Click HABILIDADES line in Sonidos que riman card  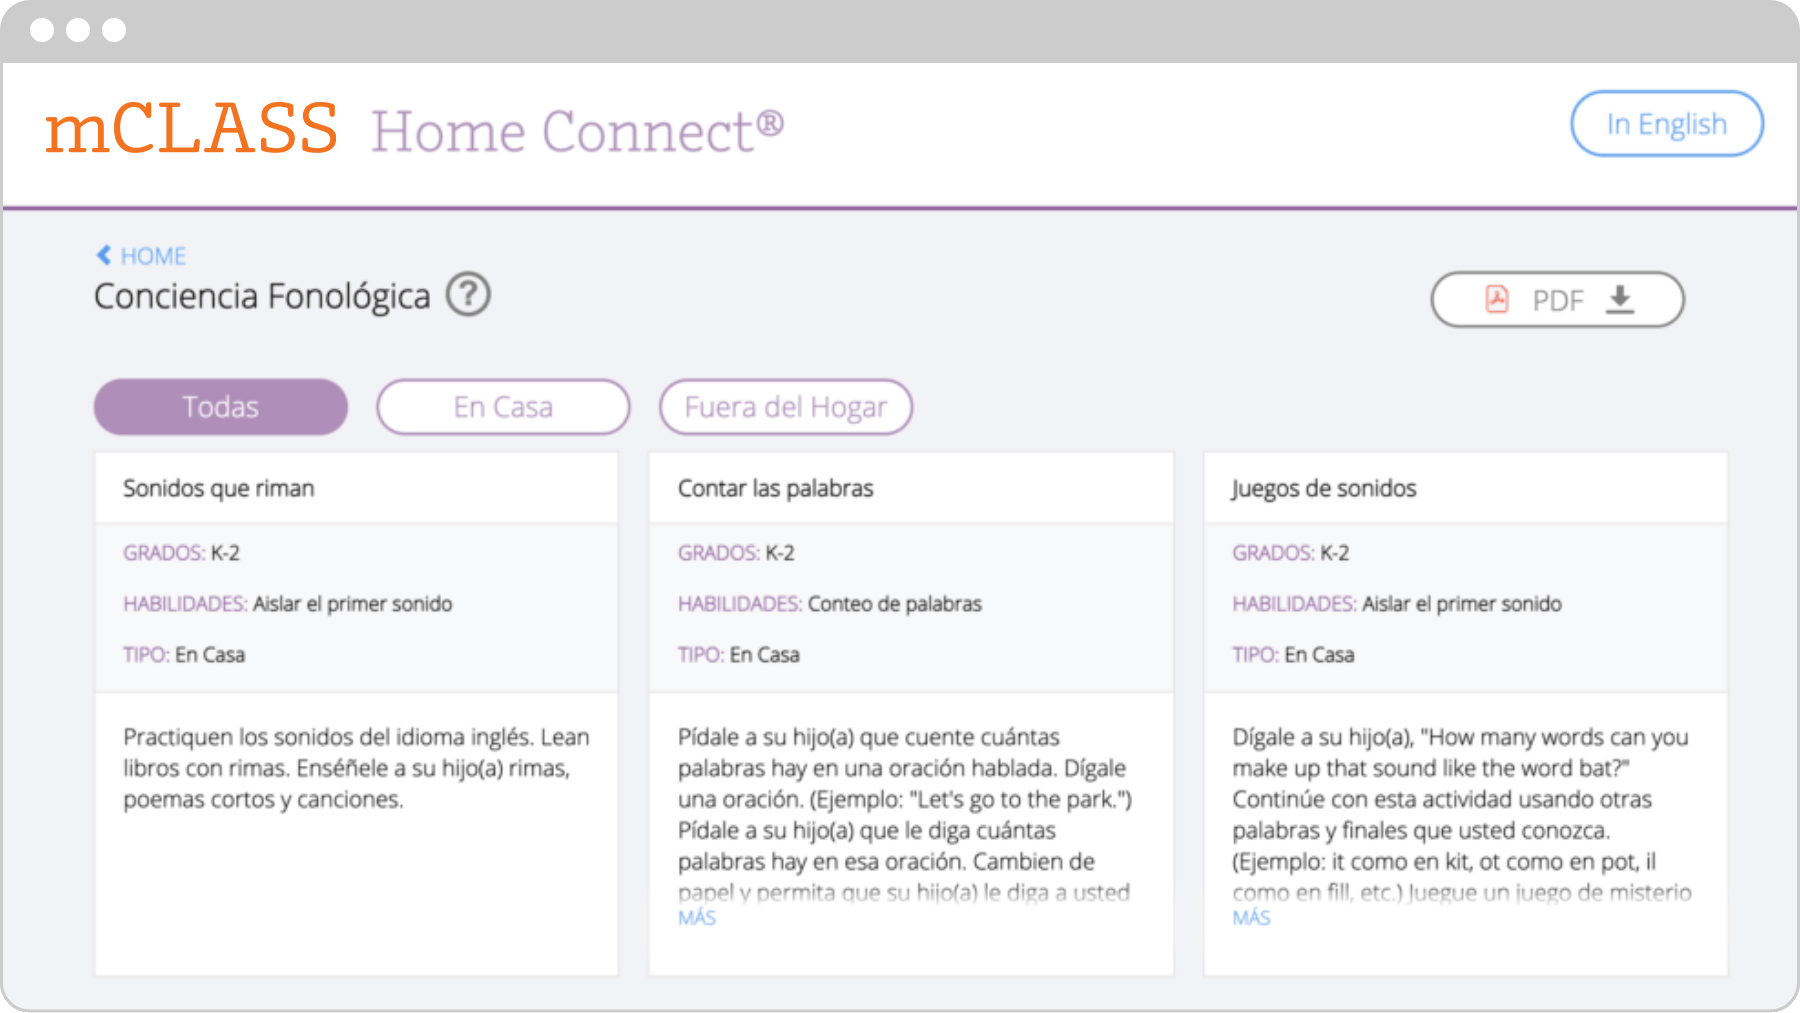[288, 604]
